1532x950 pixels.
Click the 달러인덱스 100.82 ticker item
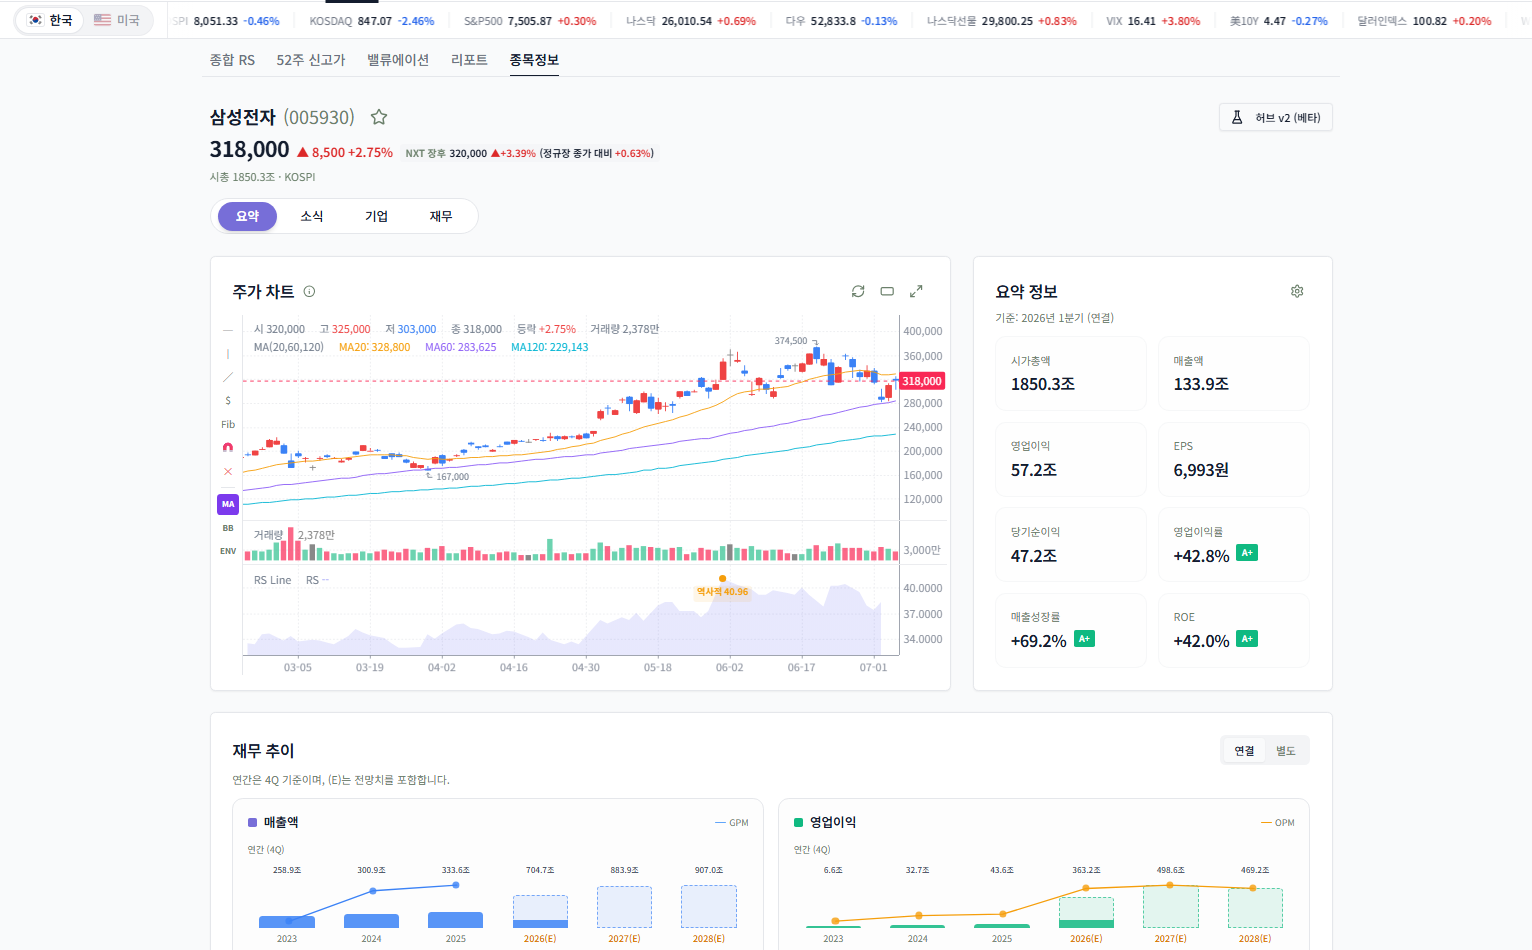click(x=1424, y=21)
